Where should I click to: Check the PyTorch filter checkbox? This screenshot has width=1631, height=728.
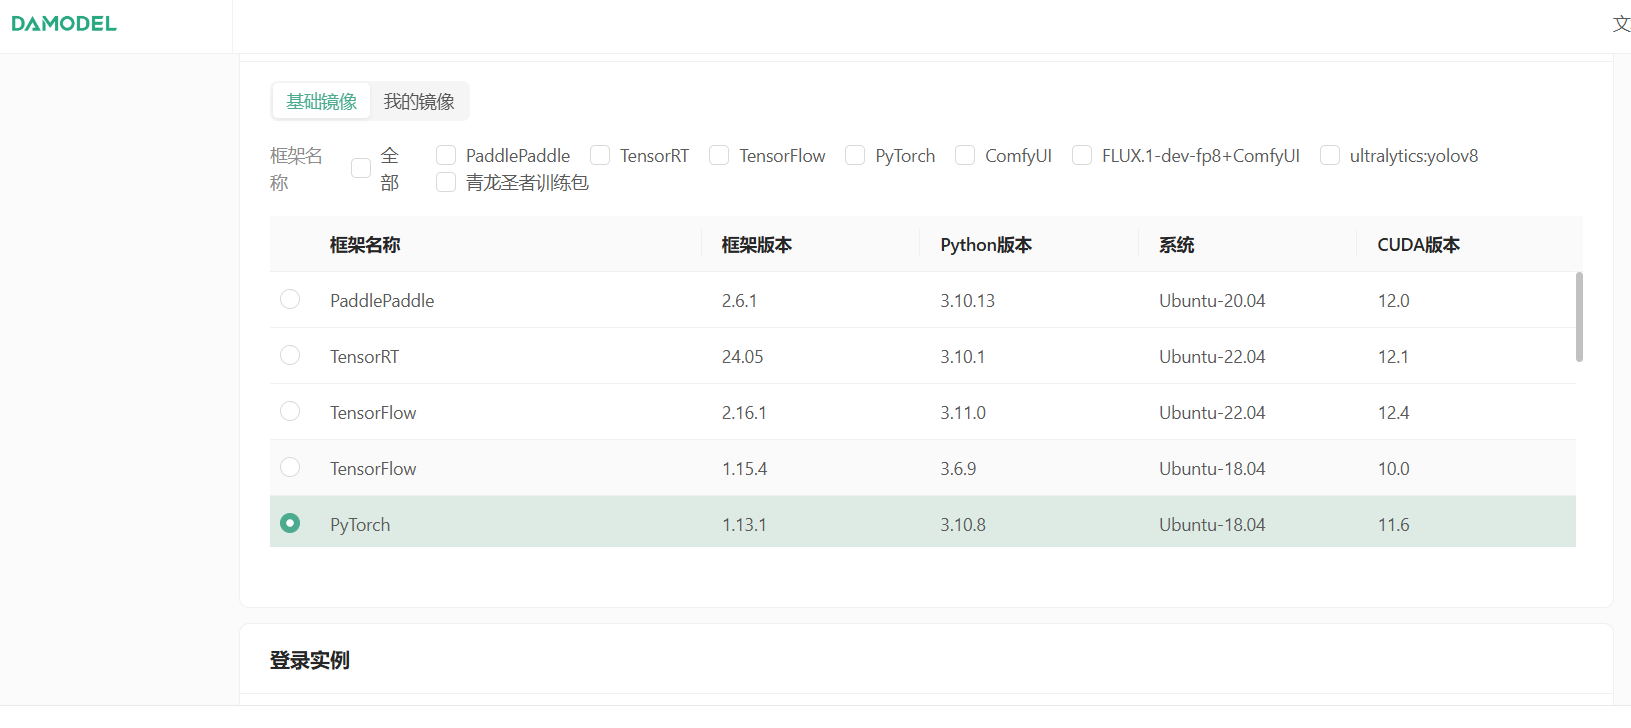855,155
